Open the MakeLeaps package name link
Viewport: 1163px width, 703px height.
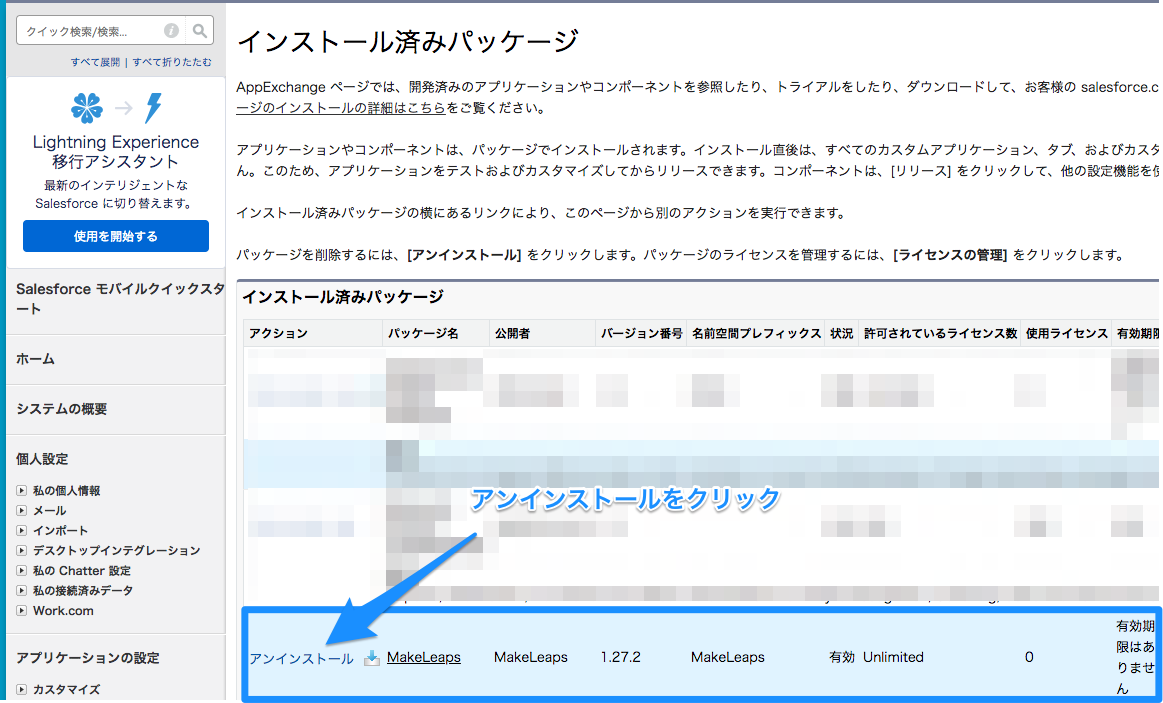coord(424,657)
